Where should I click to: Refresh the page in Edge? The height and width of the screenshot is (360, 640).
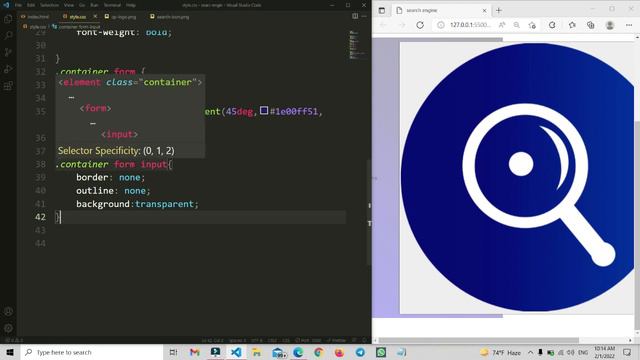pyautogui.click(x=420, y=25)
